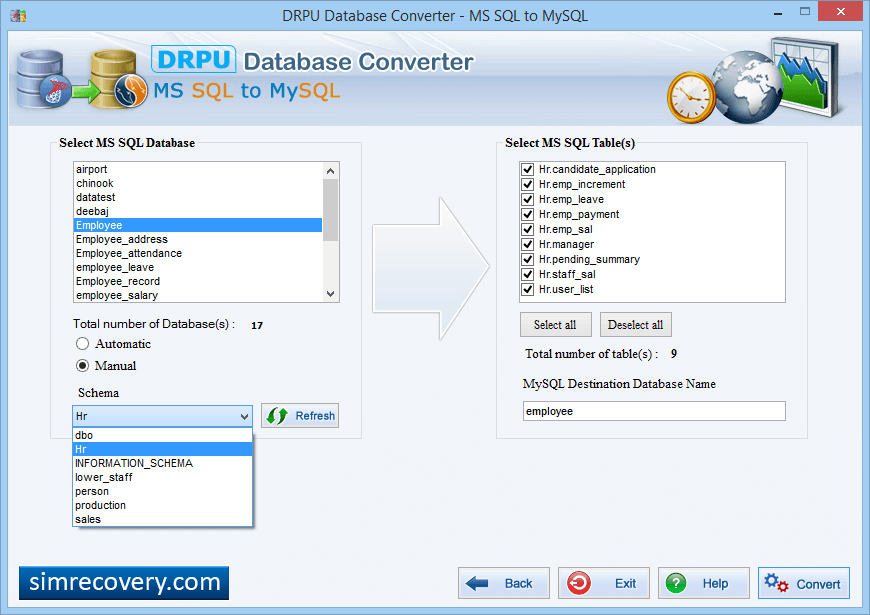870x615 pixels.
Task: Click MySQL destination database name field
Action: click(x=654, y=411)
